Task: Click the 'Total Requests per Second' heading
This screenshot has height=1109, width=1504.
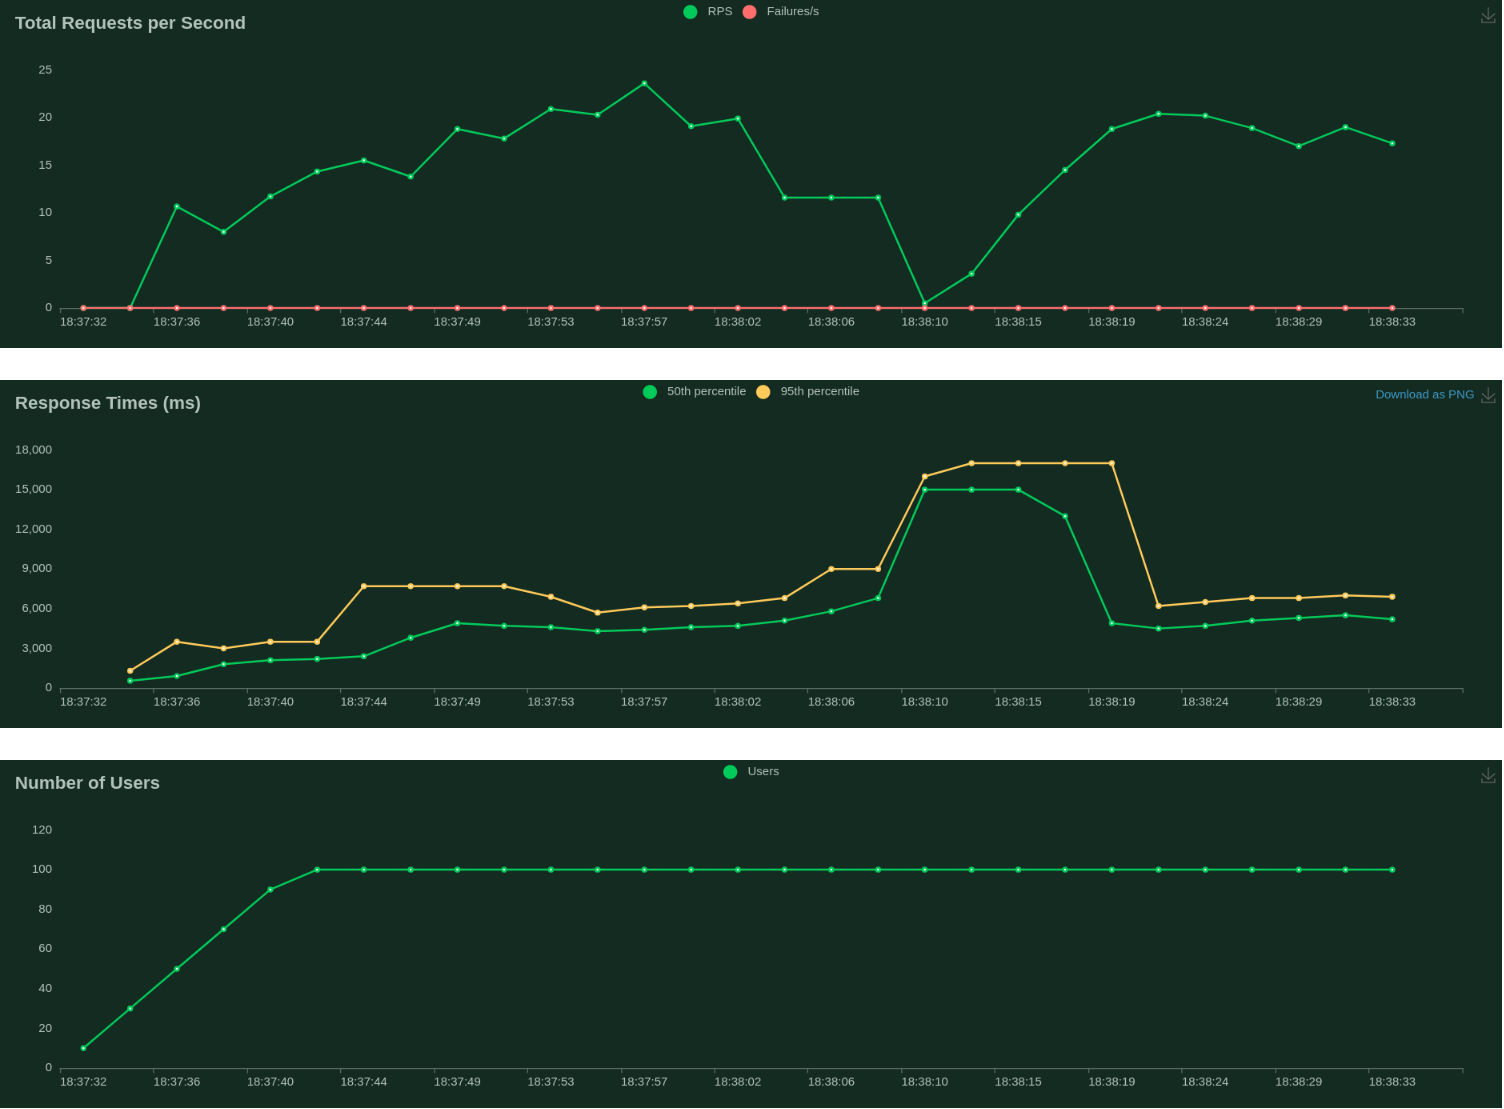Action: click(x=130, y=23)
